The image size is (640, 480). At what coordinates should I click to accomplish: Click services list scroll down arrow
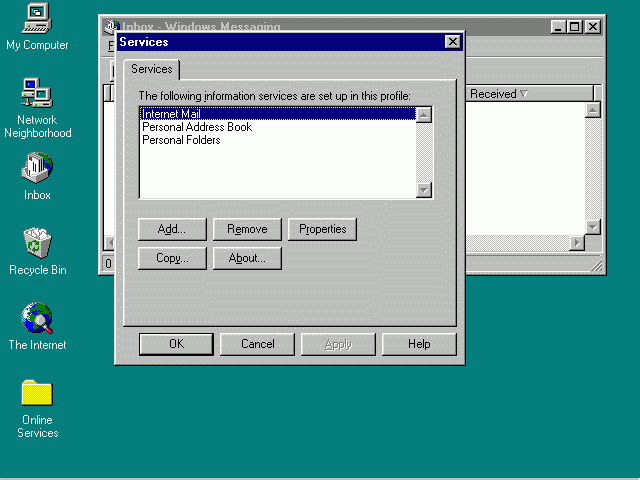424,190
